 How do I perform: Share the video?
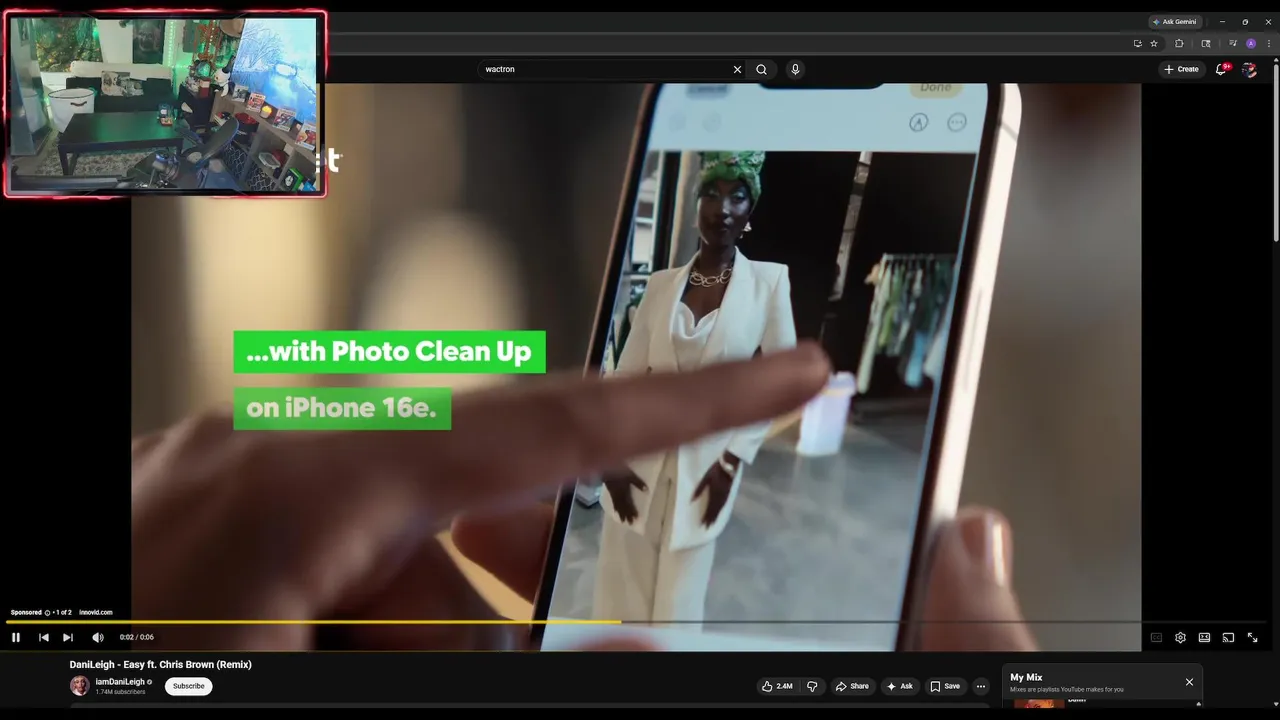[x=852, y=686]
